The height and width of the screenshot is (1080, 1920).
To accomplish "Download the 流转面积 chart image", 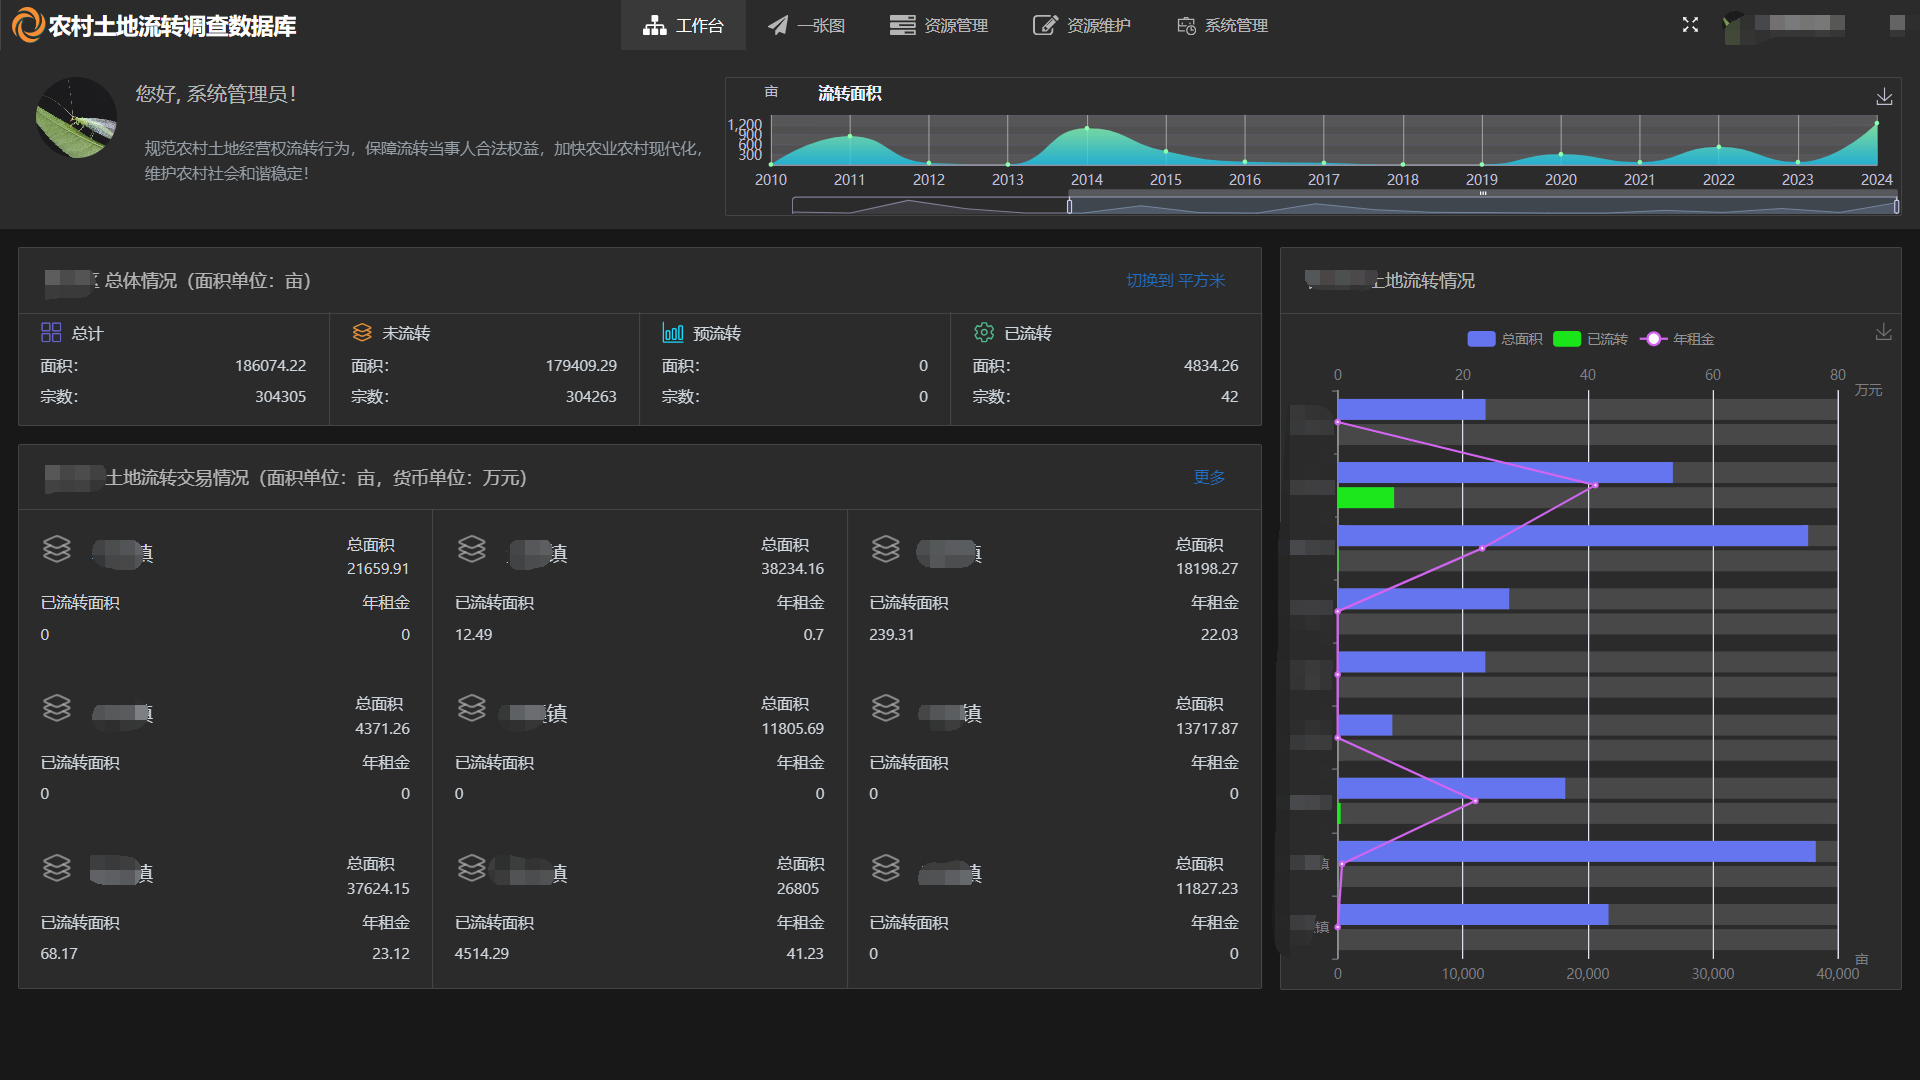I will pos(1884,97).
